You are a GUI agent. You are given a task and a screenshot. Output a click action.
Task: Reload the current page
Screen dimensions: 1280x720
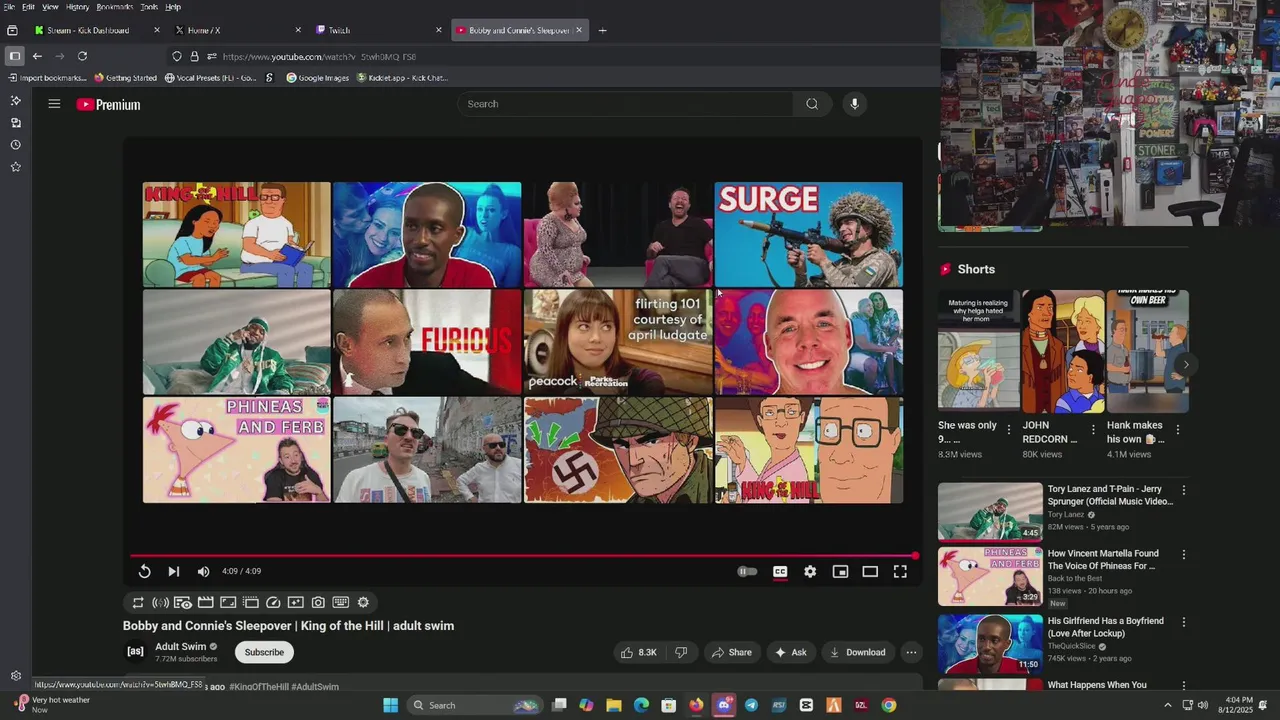click(82, 56)
